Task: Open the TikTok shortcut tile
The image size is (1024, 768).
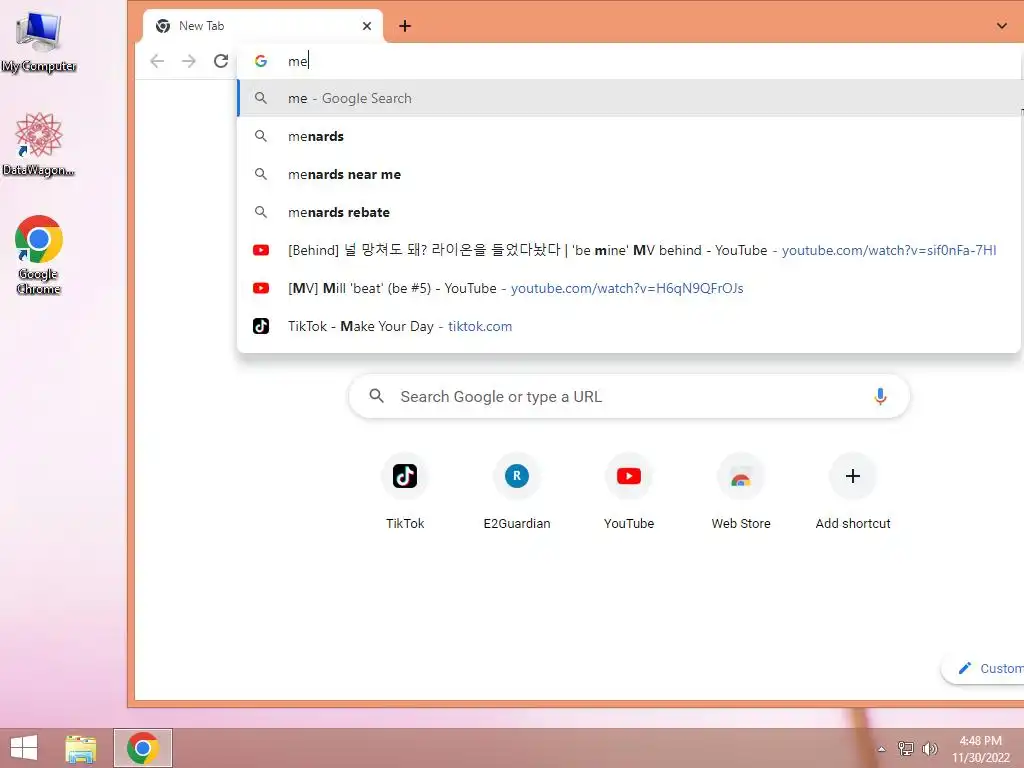Action: tap(405, 491)
